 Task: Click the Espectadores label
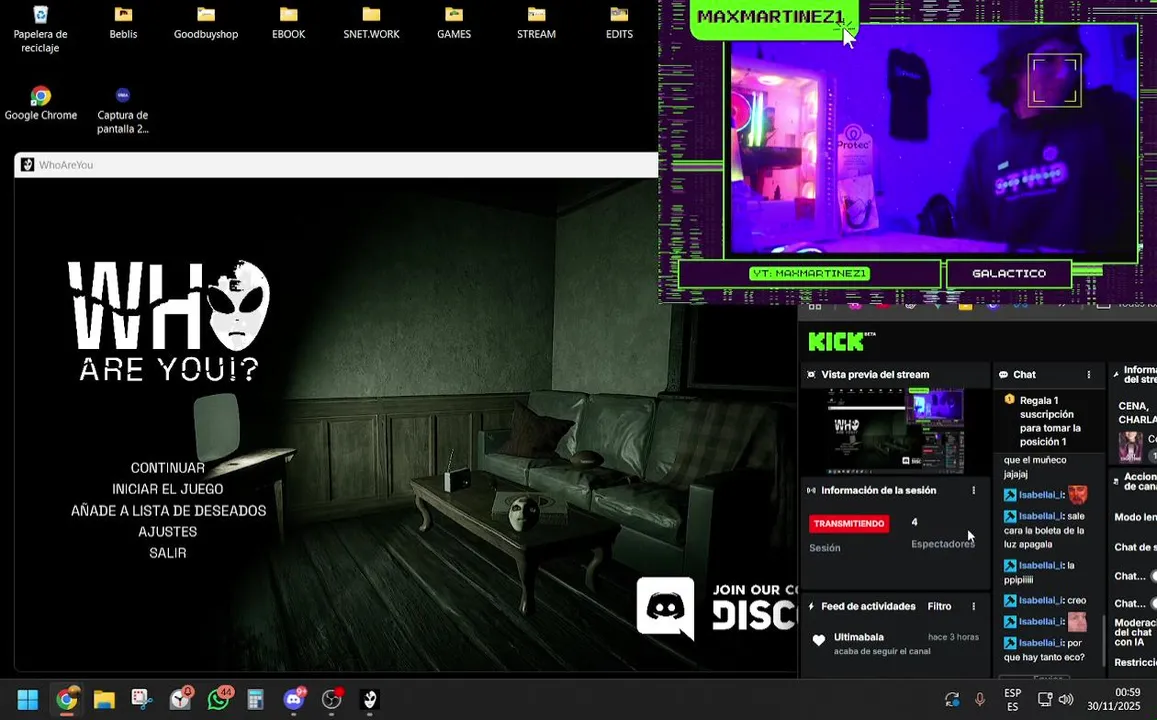942,544
